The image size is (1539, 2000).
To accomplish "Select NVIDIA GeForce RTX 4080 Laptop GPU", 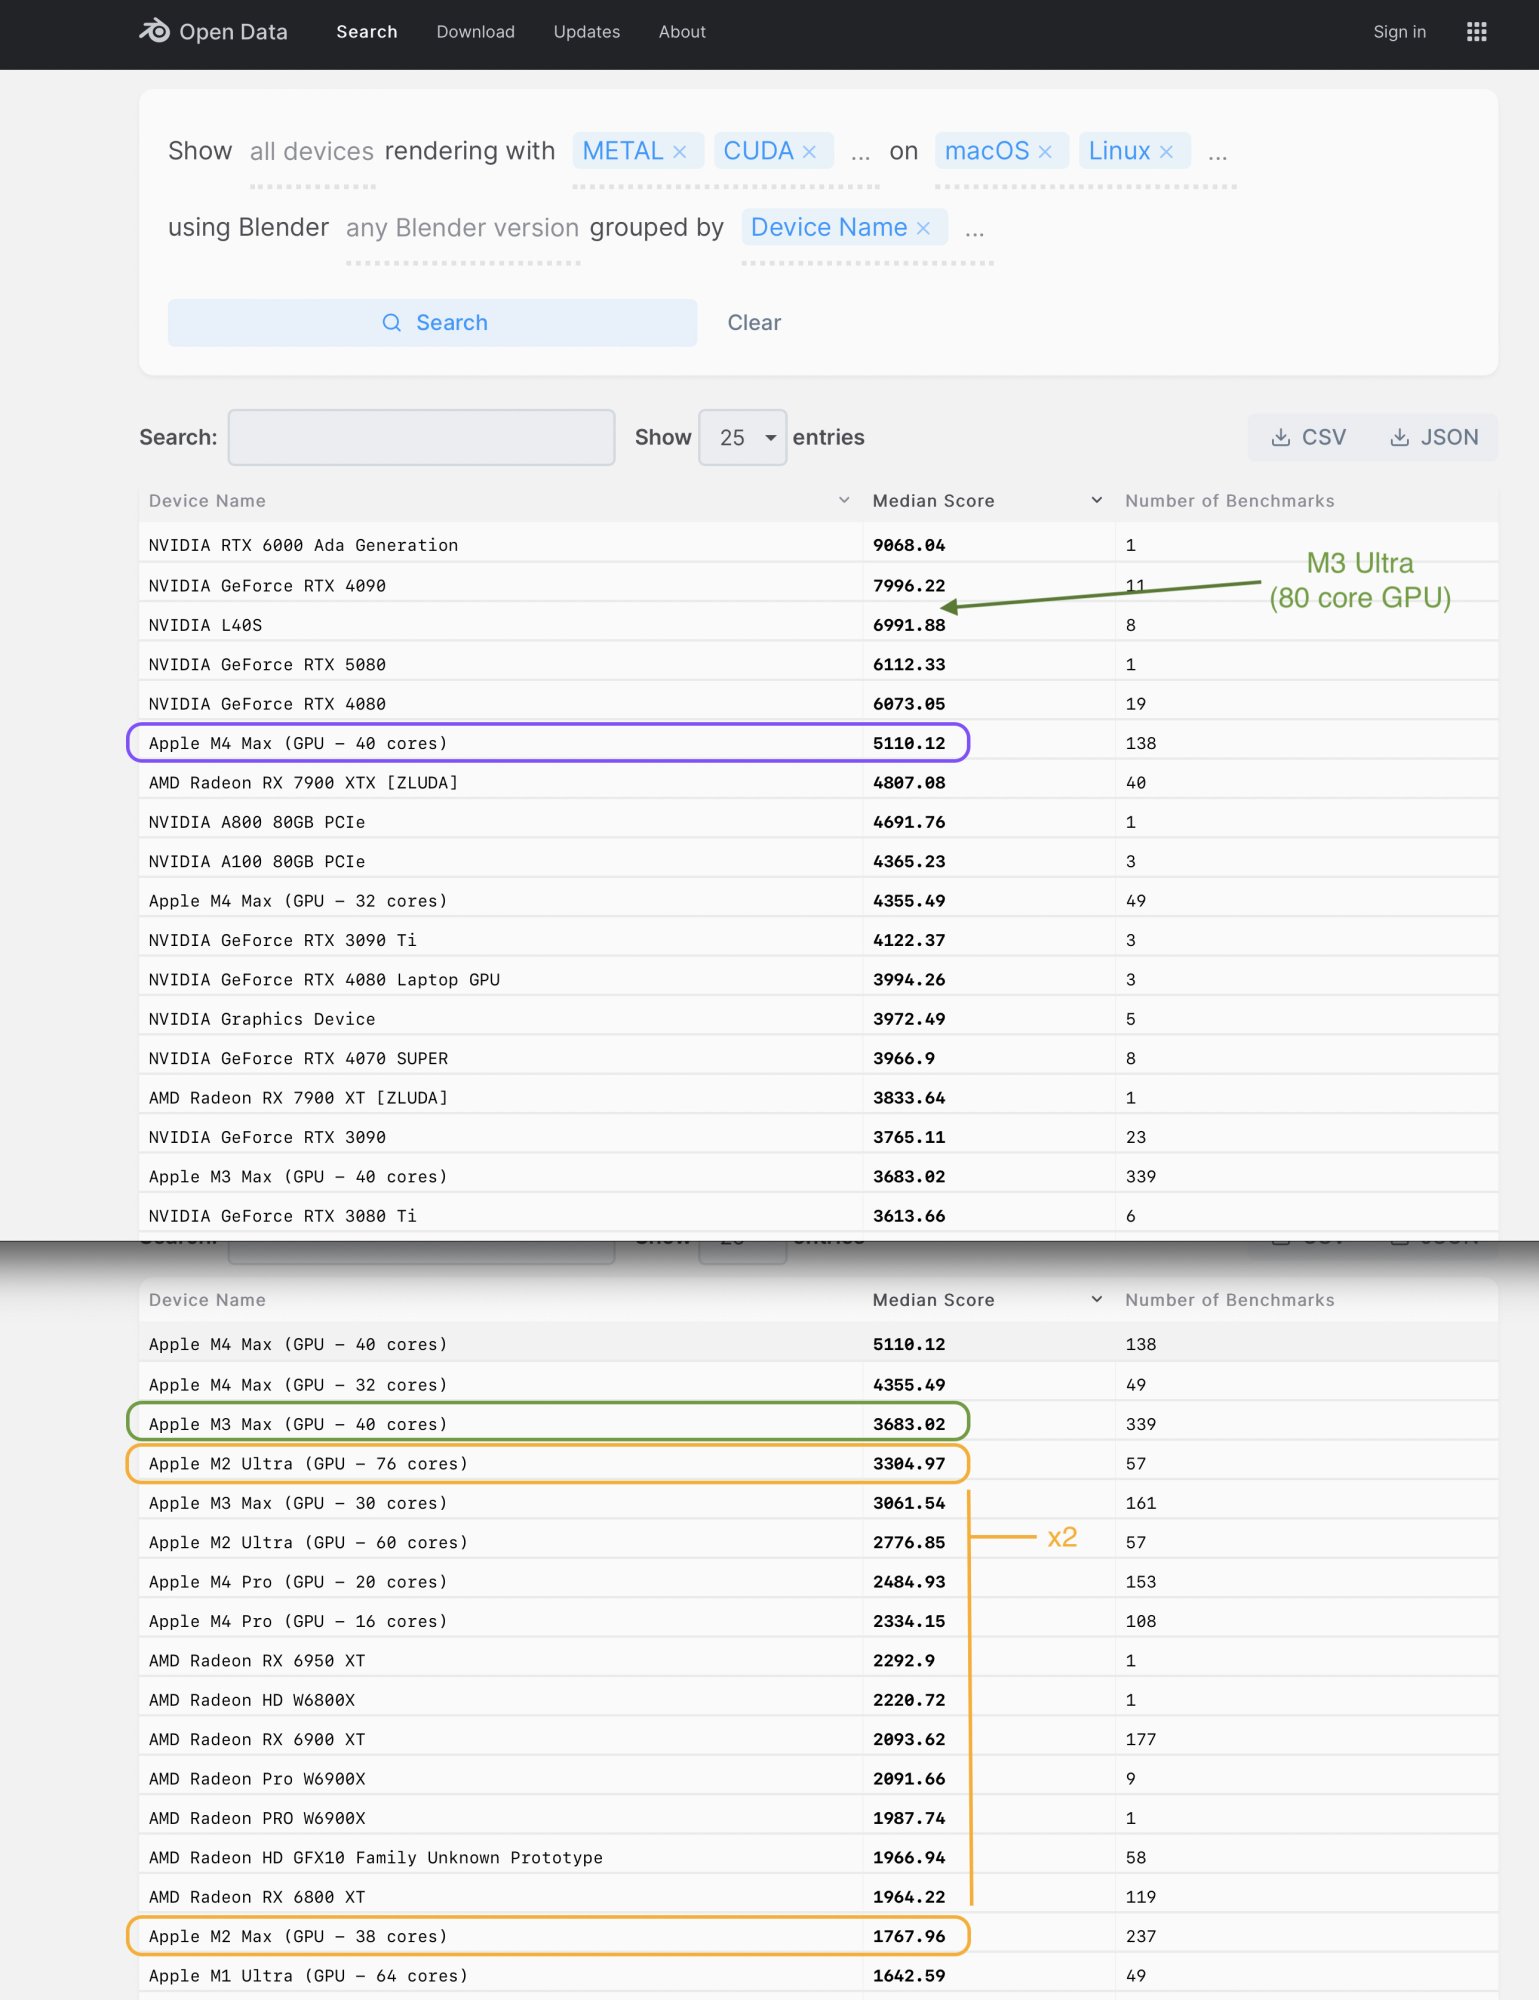I will pos(324,979).
